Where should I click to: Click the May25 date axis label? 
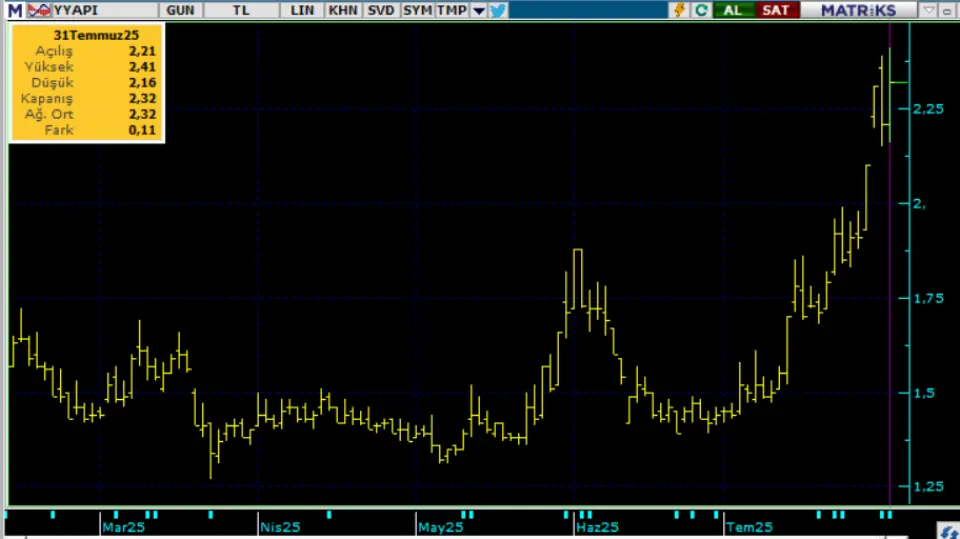441,527
